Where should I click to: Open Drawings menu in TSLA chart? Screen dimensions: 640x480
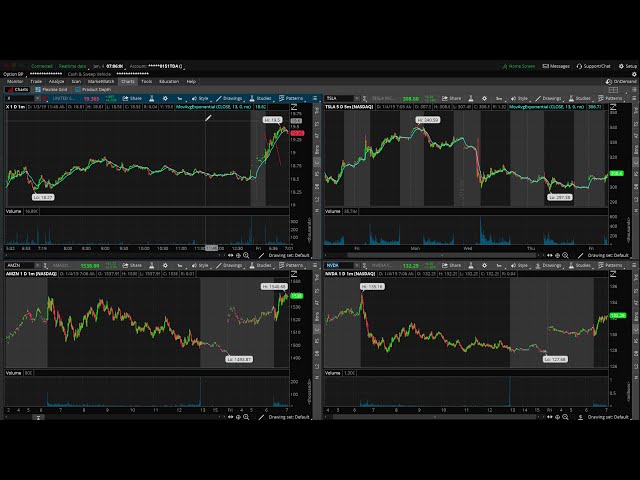click(x=549, y=98)
